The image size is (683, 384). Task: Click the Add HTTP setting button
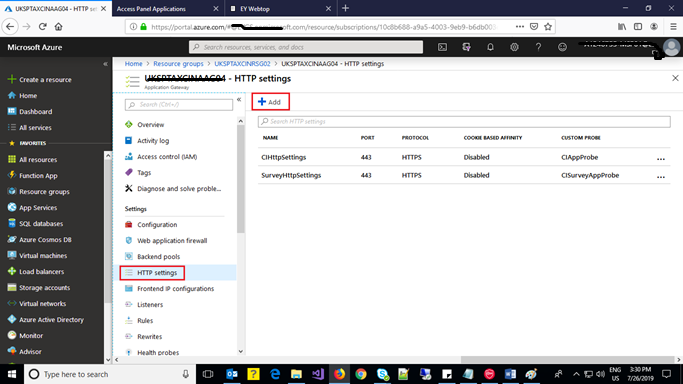[x=270, y=102]
